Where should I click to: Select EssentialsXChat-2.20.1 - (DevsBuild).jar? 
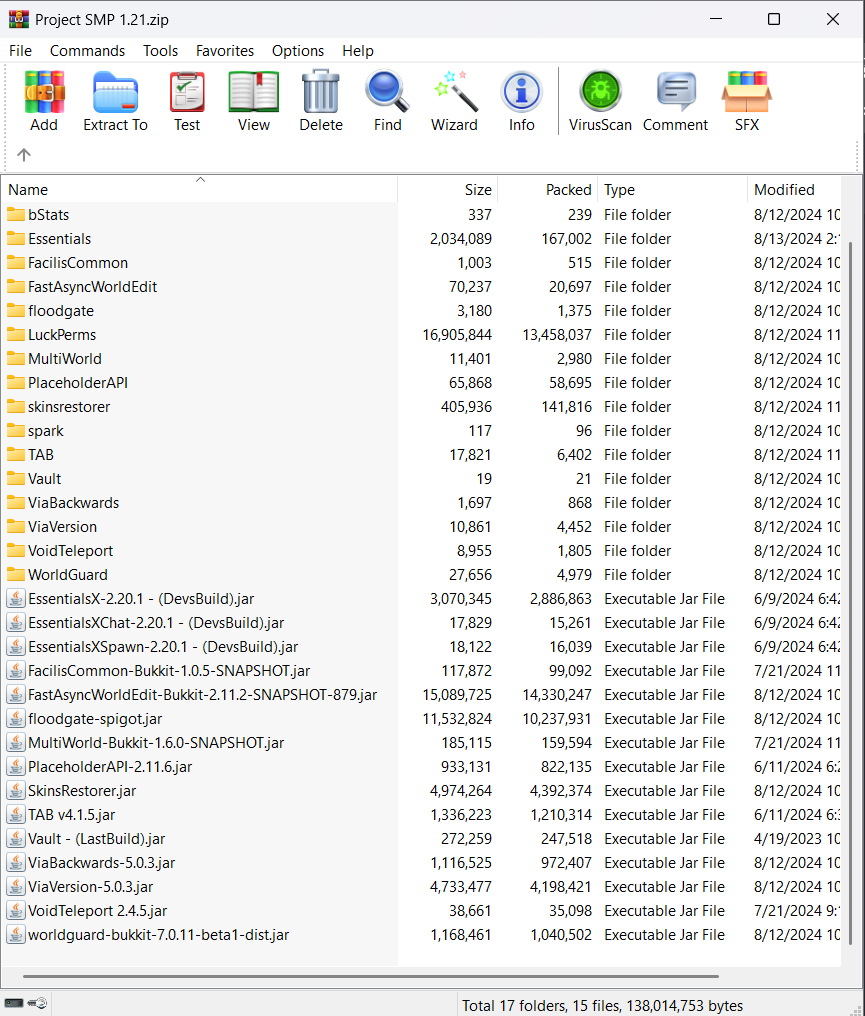(x=421, y=623)
